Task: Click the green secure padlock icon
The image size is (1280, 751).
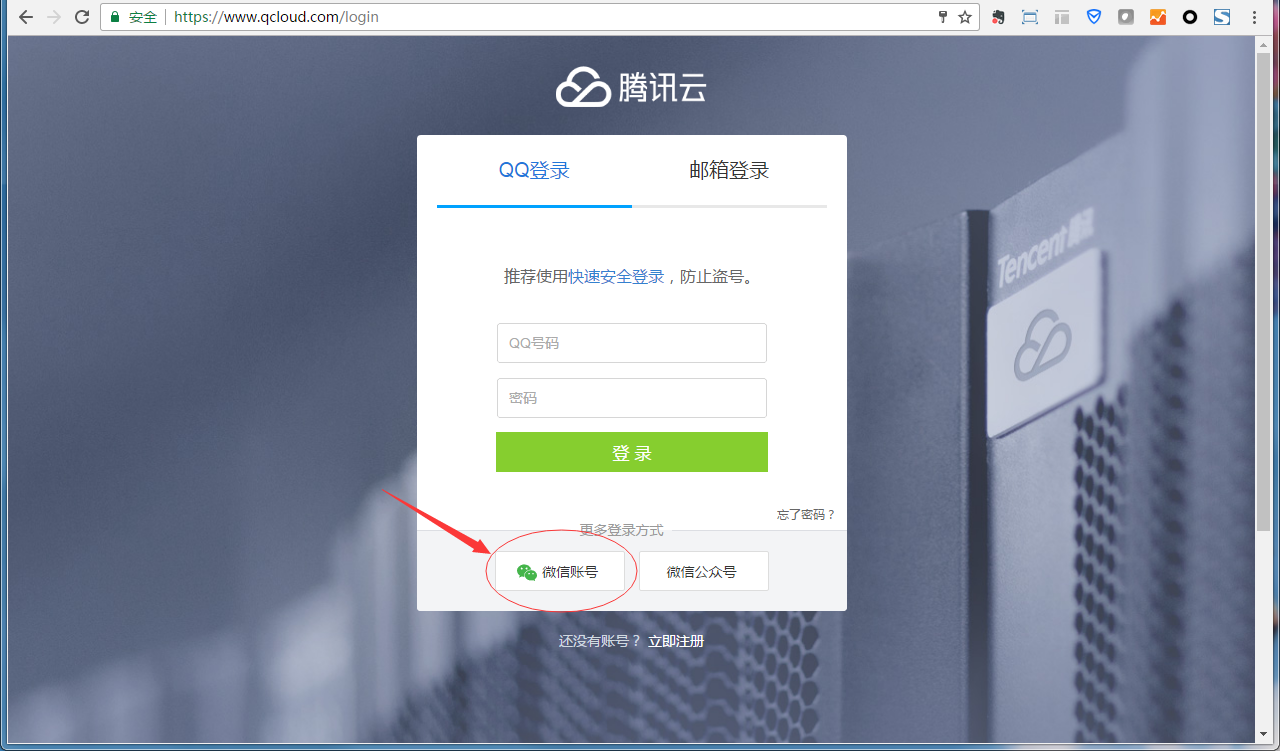Action: [115, 17]
